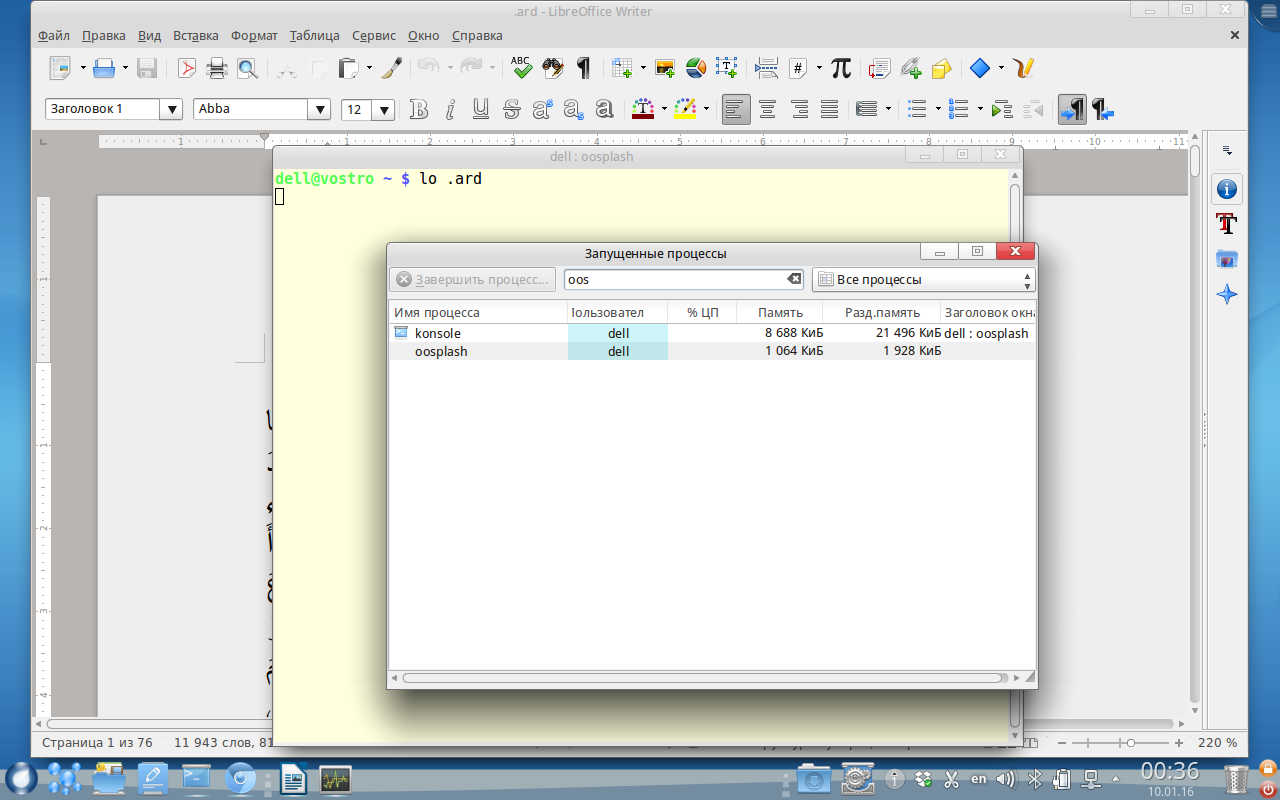This screenshot has height=800, width=1280.
Task: Click the Export as PDF icon
Action: click(x=187, y=68)
